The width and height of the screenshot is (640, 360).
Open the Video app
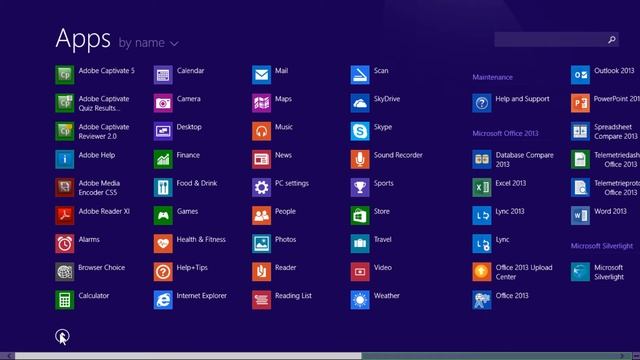(371, 272)
